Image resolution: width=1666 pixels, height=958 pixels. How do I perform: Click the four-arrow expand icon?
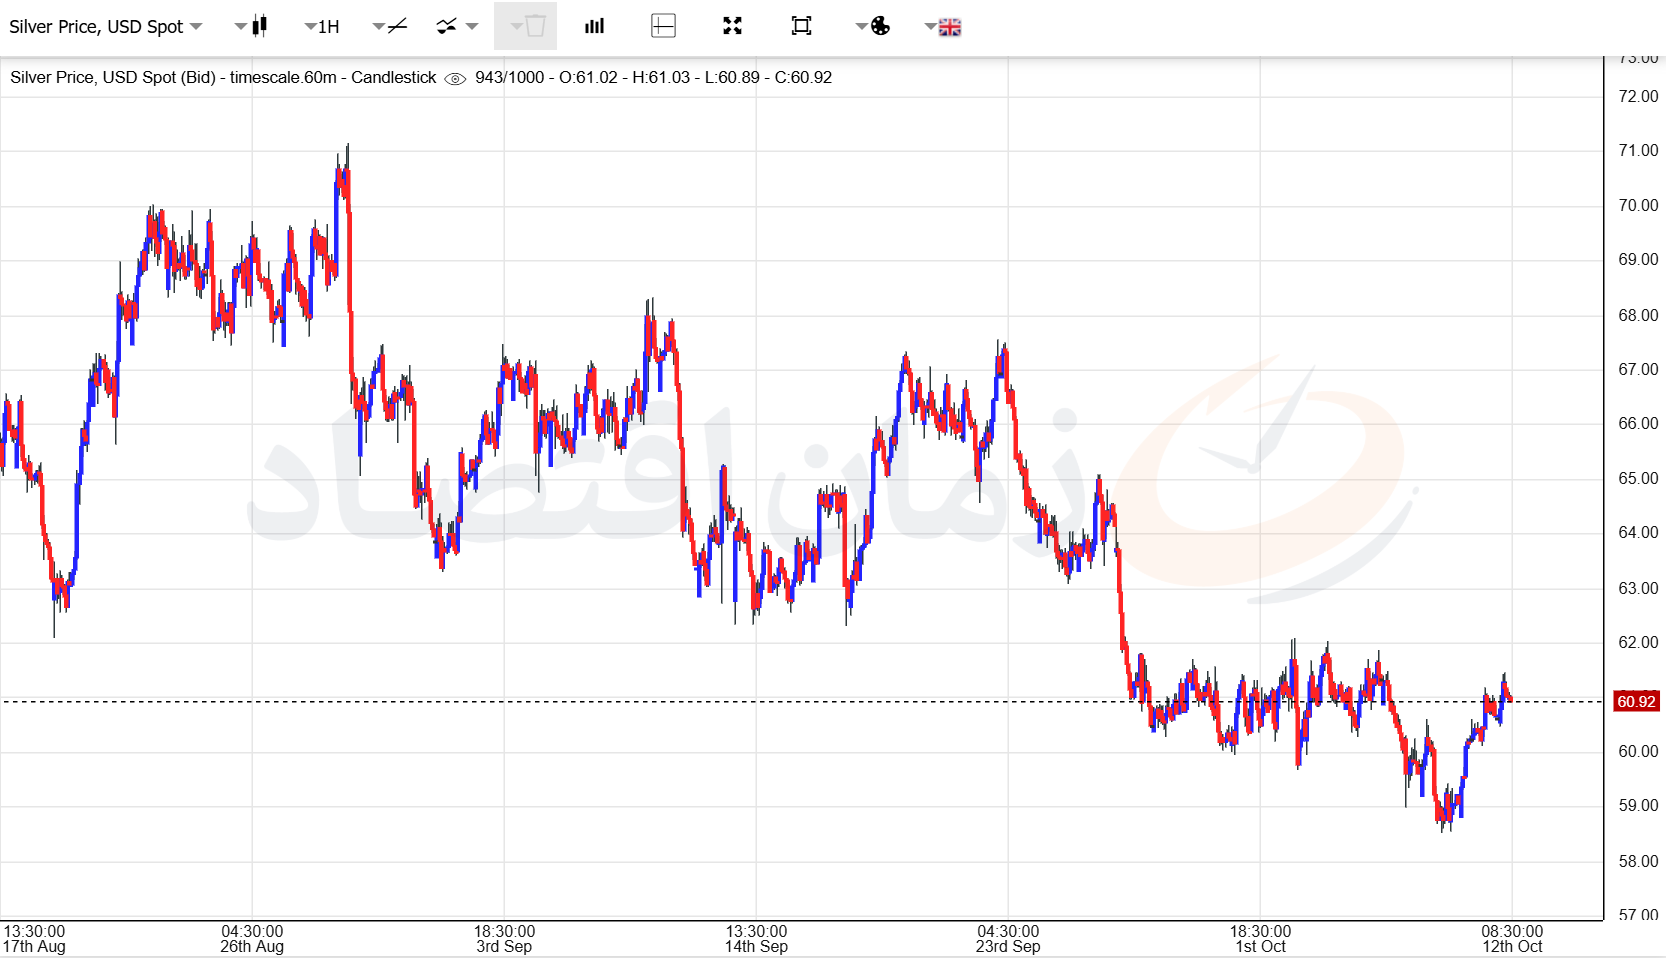(733, 26)
